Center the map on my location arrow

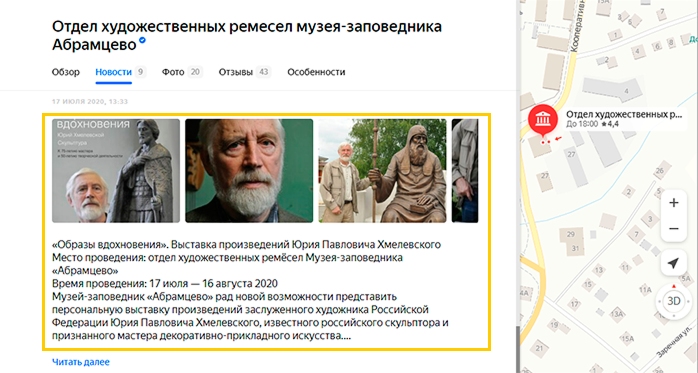click(x=674, y=263)
